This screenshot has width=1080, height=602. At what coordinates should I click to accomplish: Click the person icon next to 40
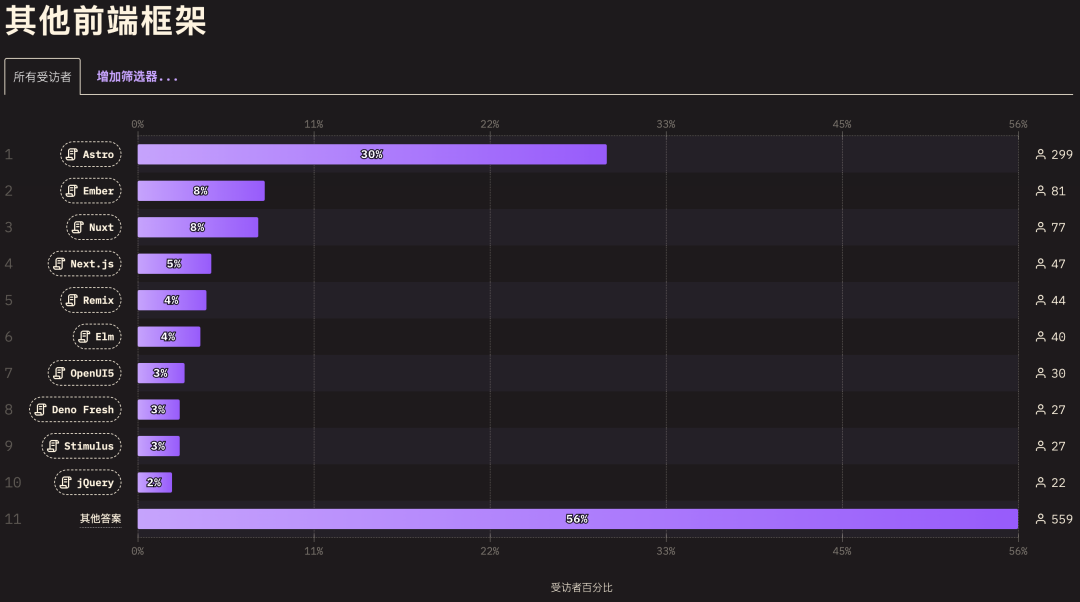coord(1041,337)
